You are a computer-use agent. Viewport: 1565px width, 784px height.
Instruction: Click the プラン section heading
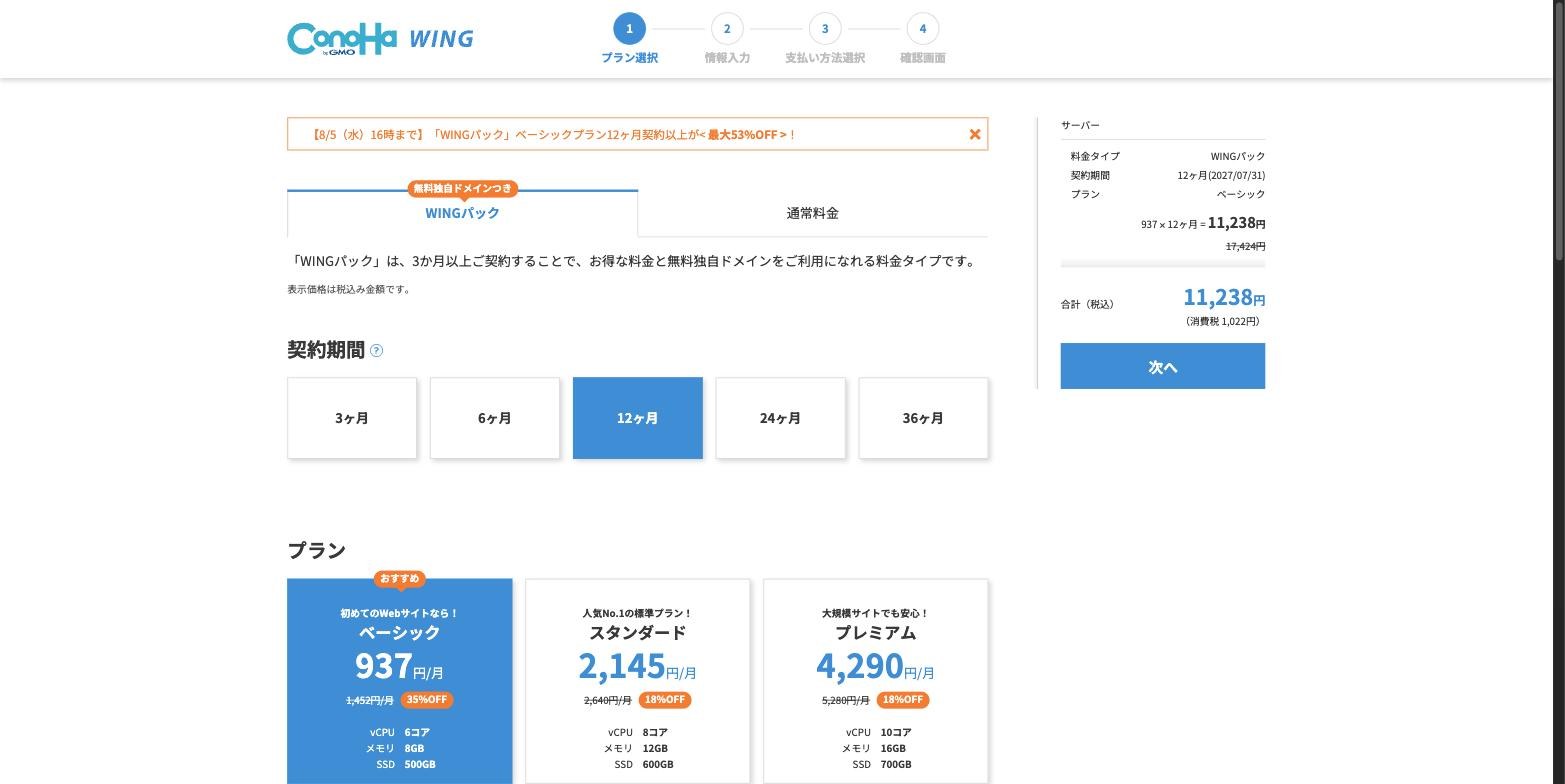pyautogui.click(x=316, y=551)
